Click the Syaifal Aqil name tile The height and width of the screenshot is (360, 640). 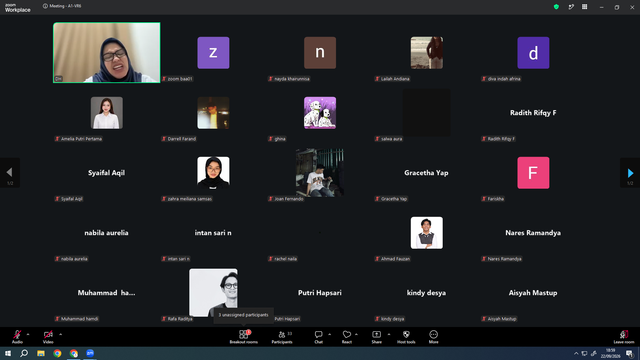[x=107, y=173]
